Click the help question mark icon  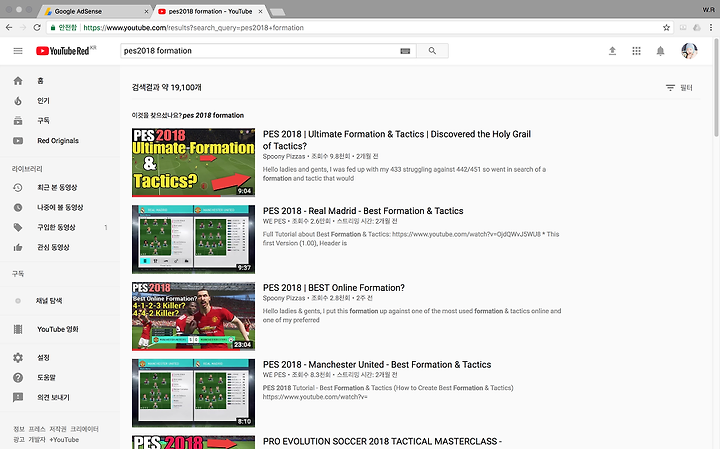point(18,377)
